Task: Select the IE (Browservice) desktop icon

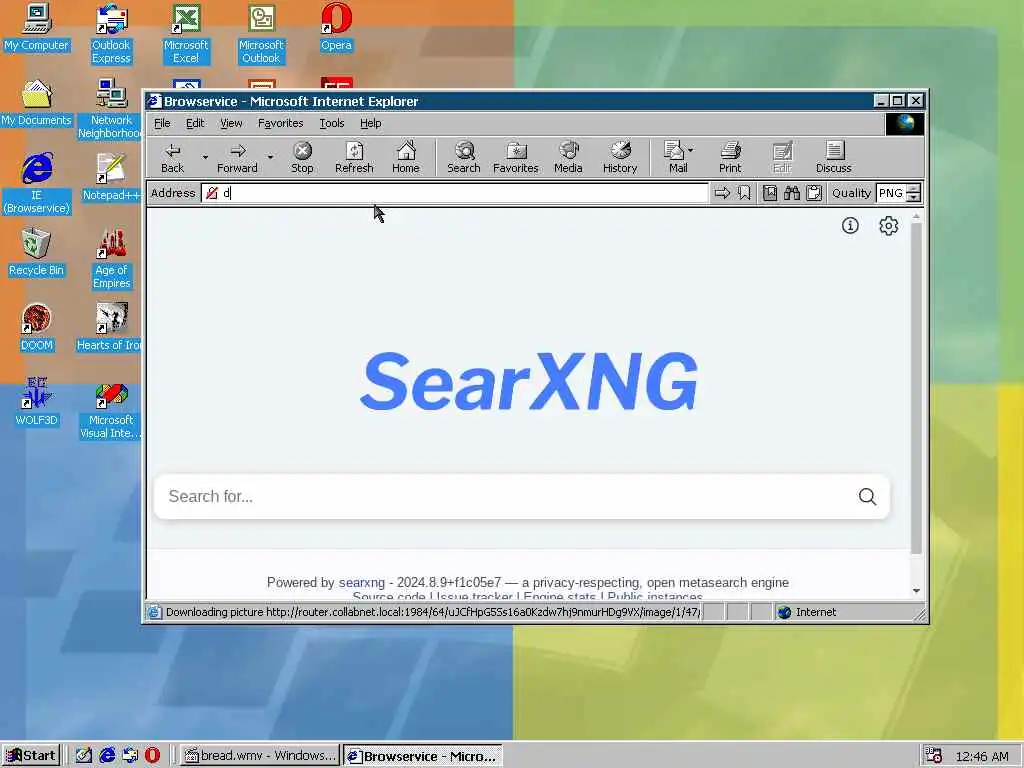Action: (37, 184)
